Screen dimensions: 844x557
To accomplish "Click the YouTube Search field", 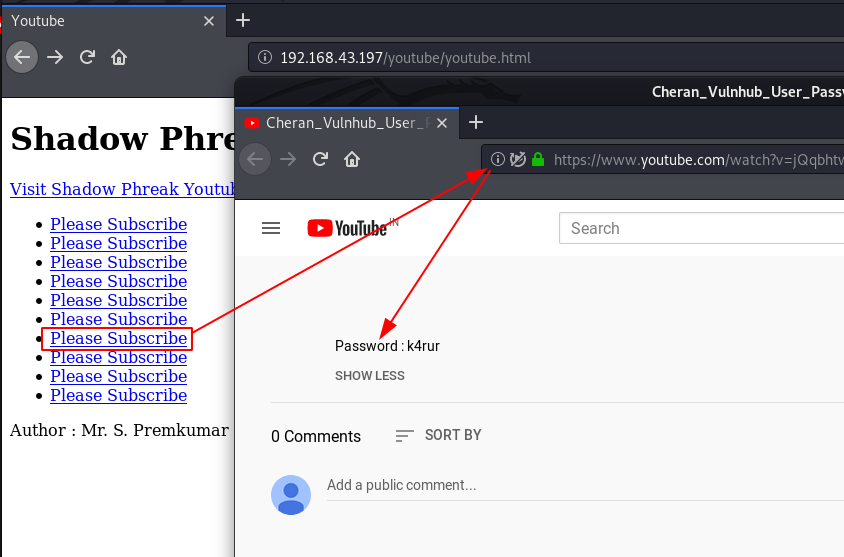I will [x=702, y=228].
